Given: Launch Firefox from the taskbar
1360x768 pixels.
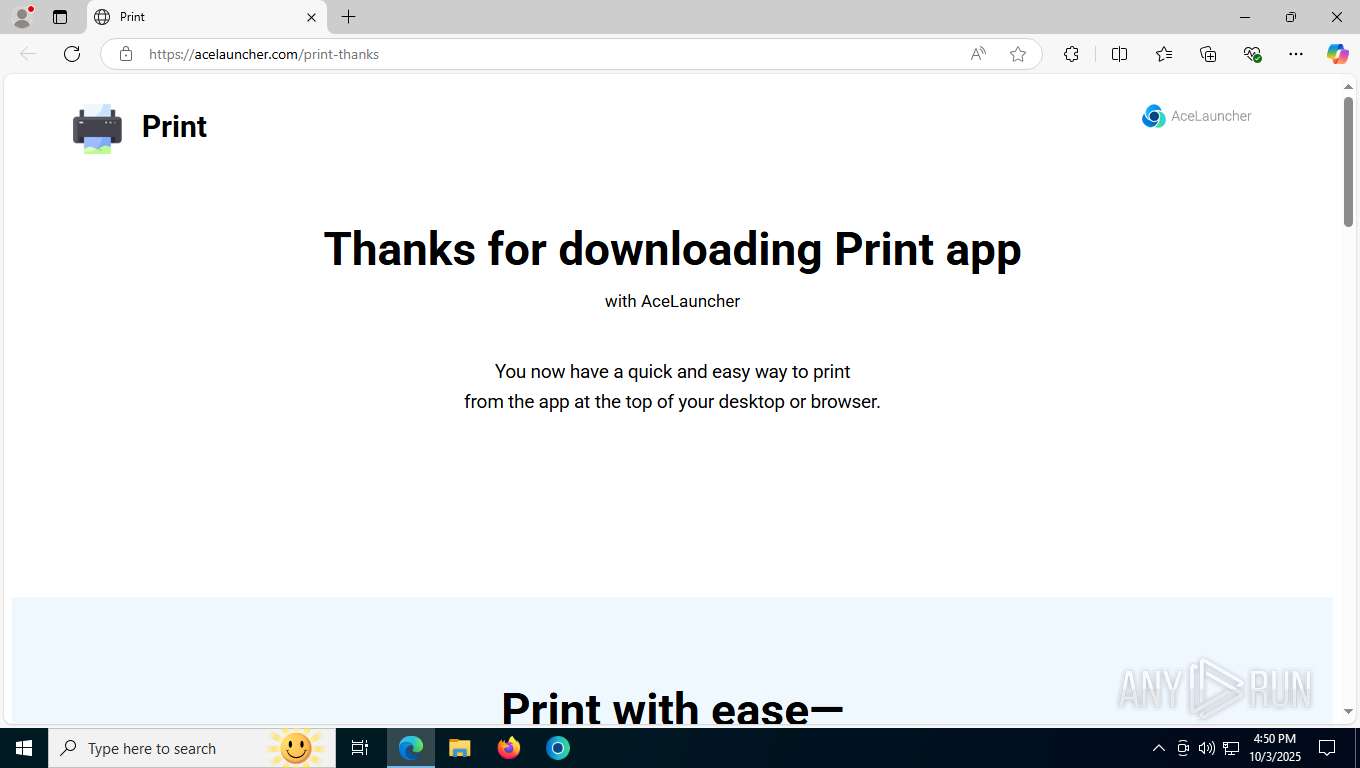Looking at the screenshot, I should pyautogui.click(x=509, y=748).
